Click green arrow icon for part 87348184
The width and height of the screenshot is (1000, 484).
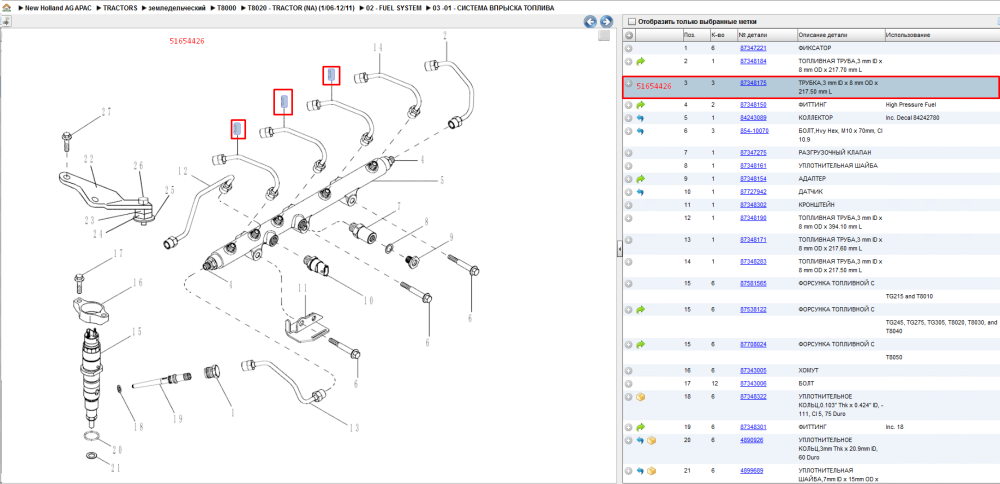(x=641, y=61)
